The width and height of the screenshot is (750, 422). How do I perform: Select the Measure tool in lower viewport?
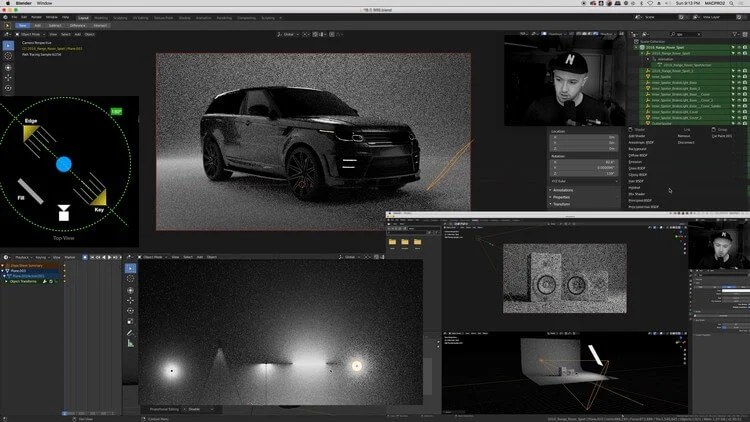130,344
